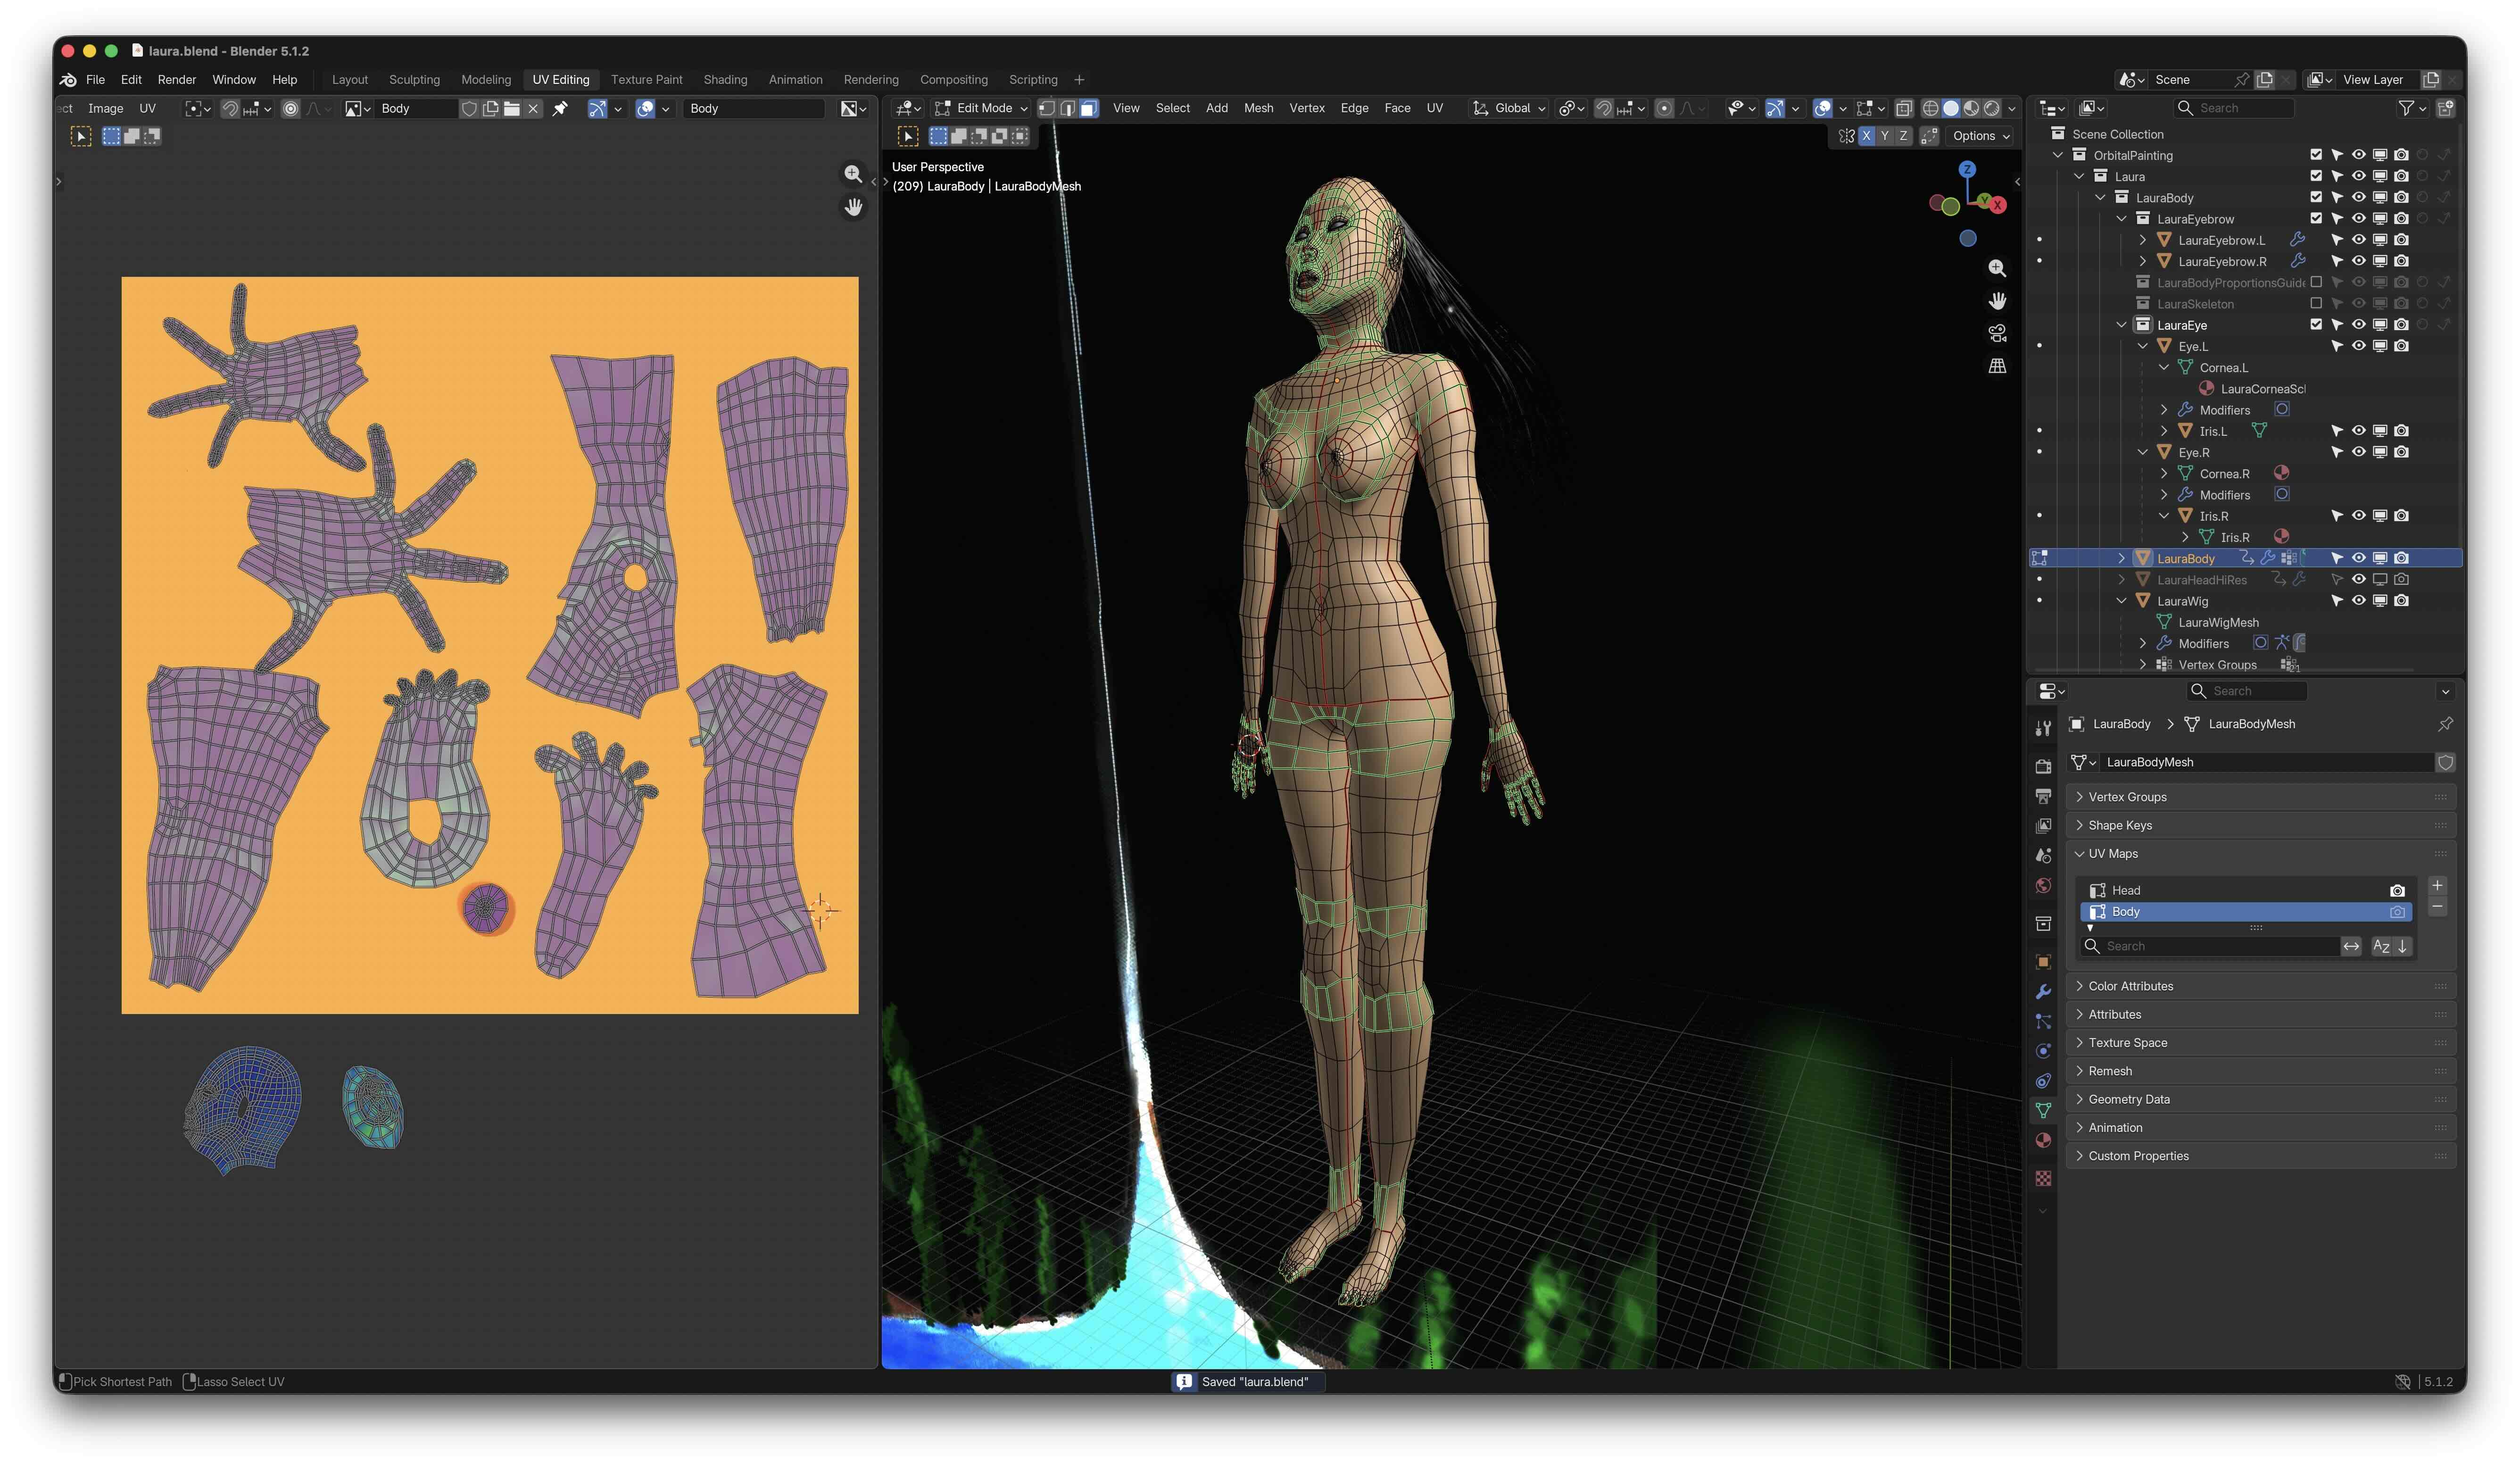Image resolution: width=2520 pixels, height=1464 pixels.
Task: Uncheck the LauraEye collection checkbox
Action: tap(2316, 325)
